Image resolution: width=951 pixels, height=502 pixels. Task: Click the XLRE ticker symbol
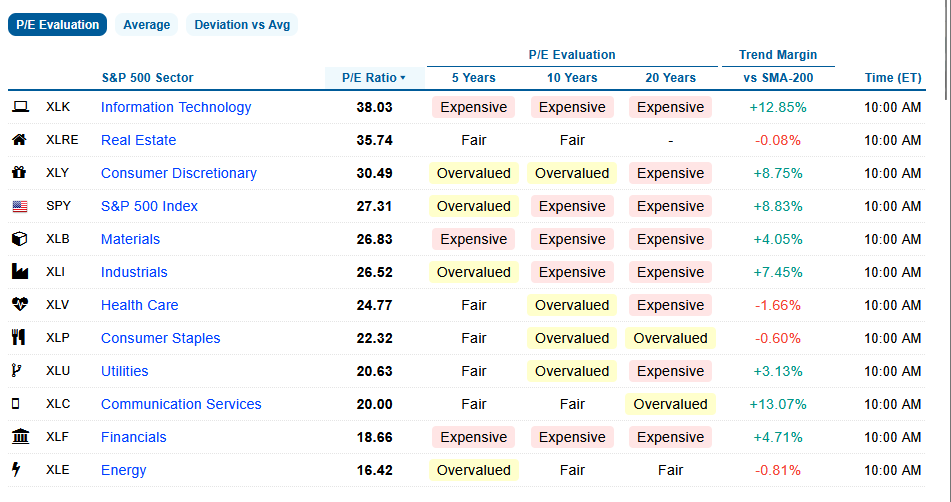(x=62, y=139)
